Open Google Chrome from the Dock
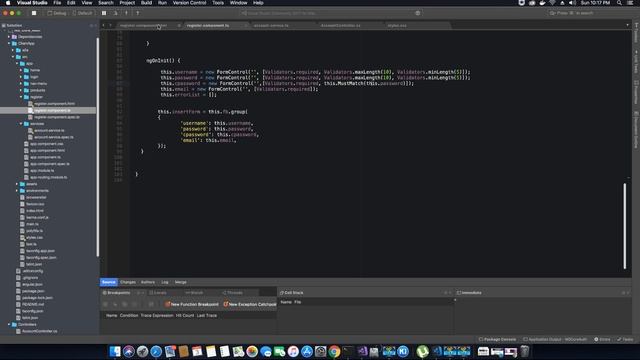 (334, 351)
